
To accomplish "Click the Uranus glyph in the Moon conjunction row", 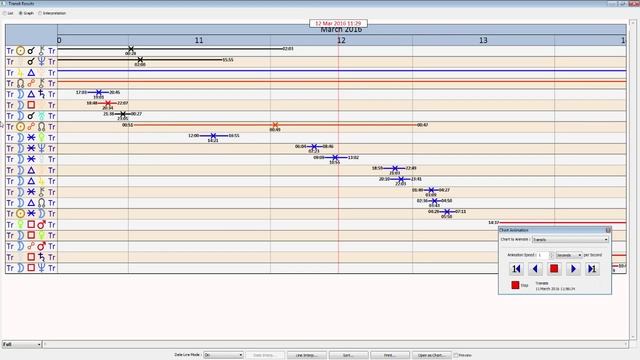I will coord(41,116).
